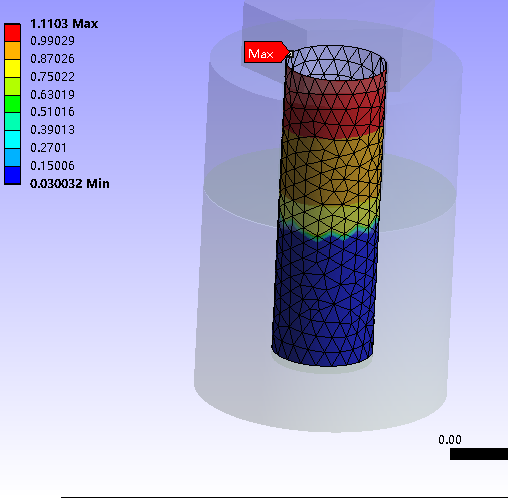Select the yellow legend color band
The width and height of the screenshot is (508, 498).
point(12,69)
